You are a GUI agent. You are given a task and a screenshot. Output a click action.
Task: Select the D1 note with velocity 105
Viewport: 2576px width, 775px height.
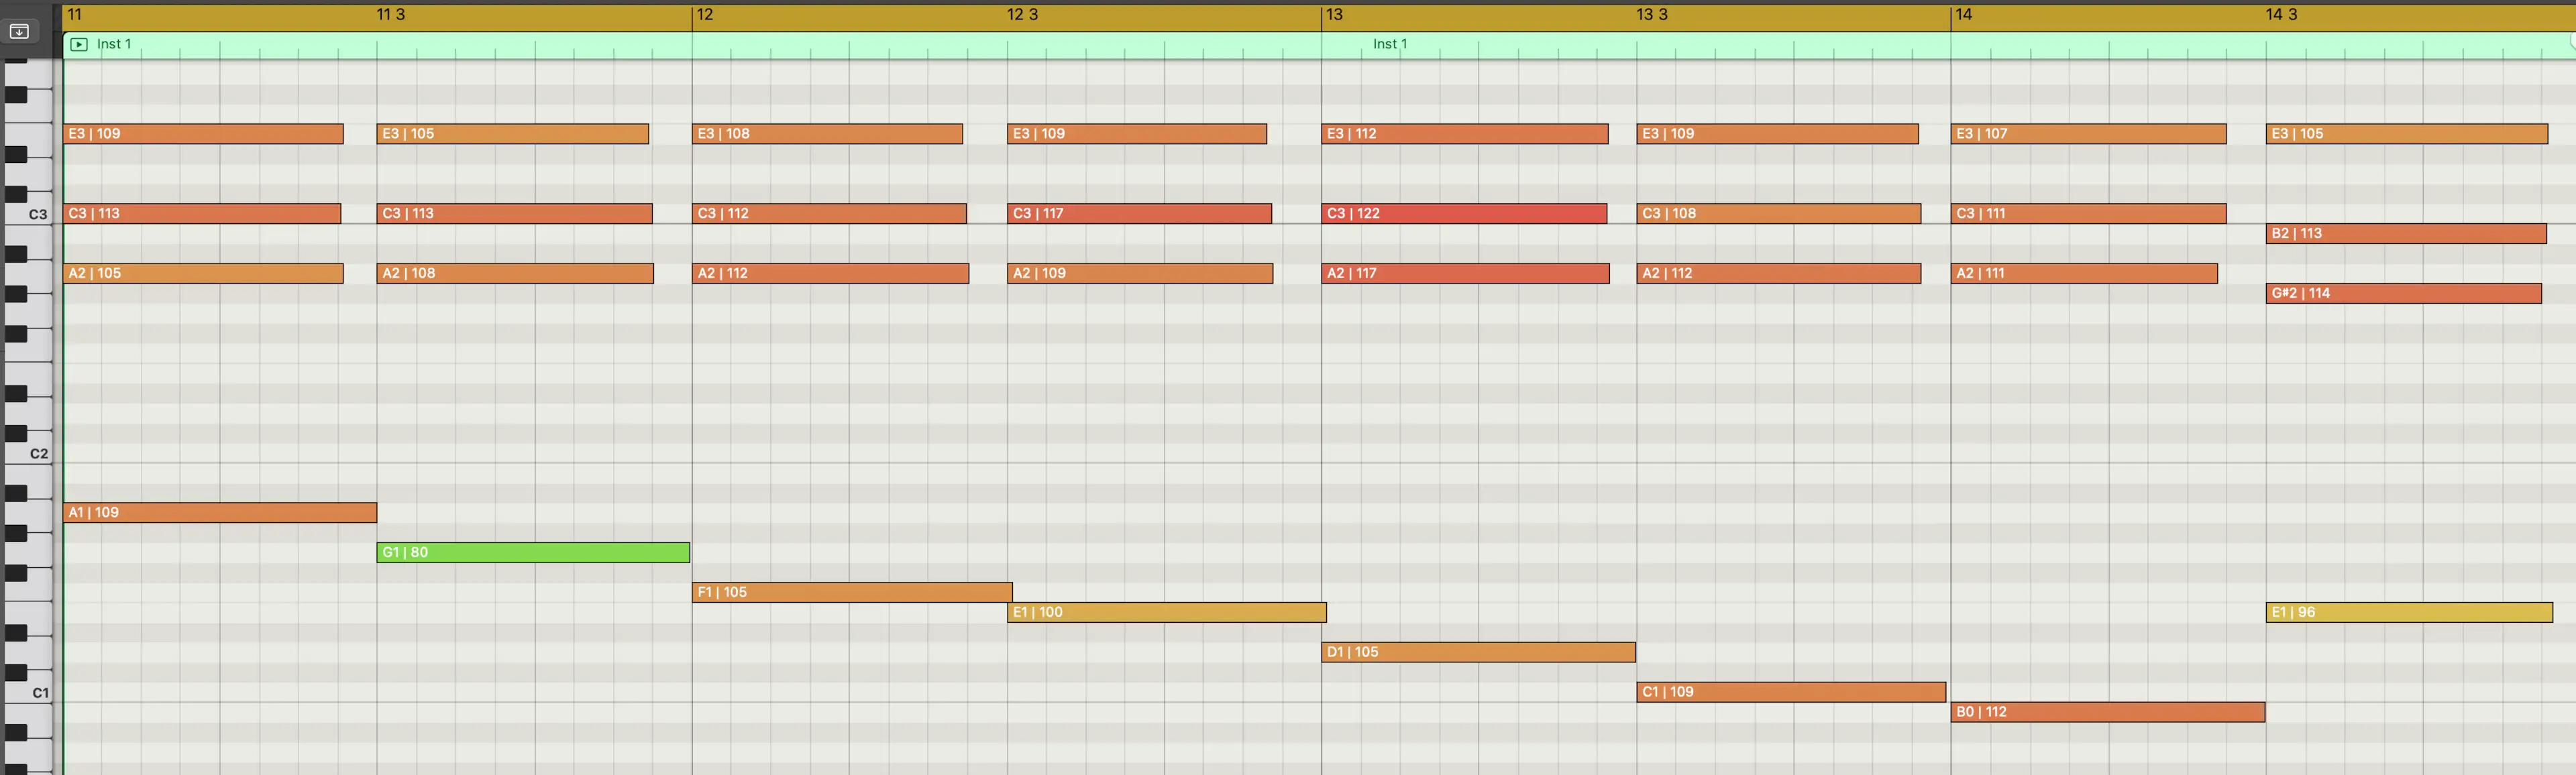pyautogui.click(x=1478, y=652)
